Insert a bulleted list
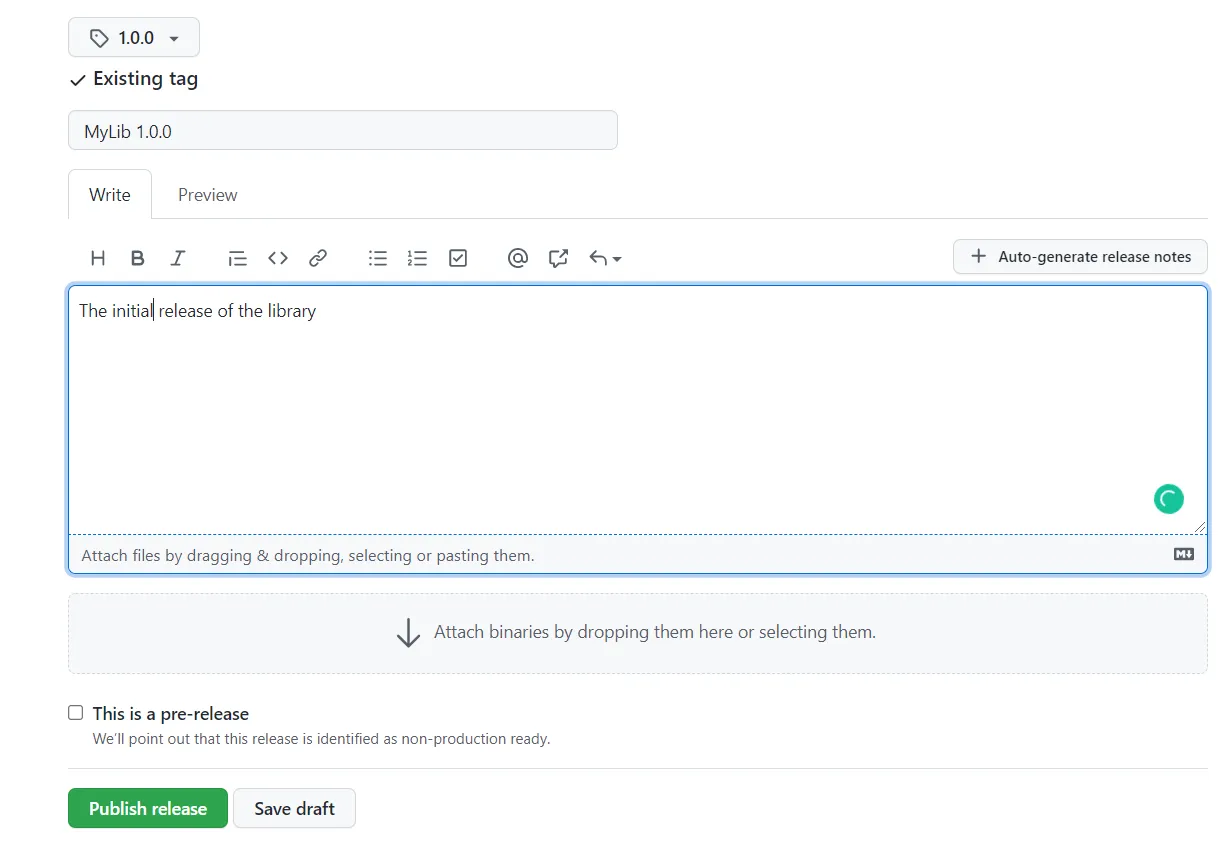Image resolution: width=1228 pixels, height=842 pixels. (x=378, y=258)
